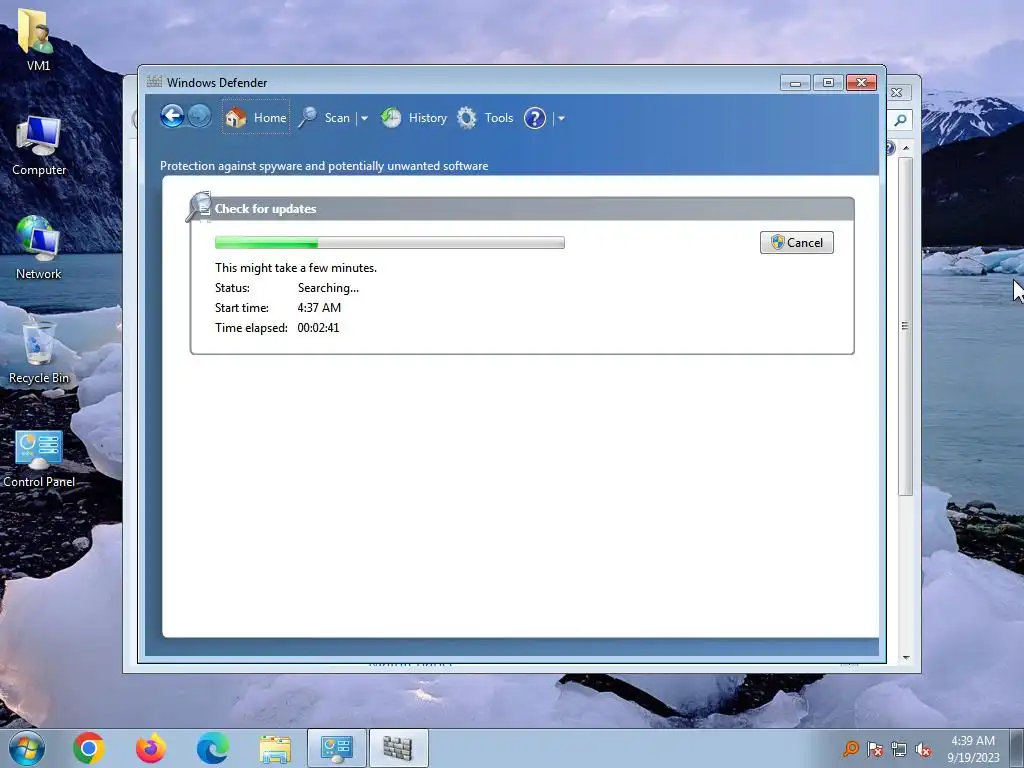Click the Check for updates magnifier icon
1024x768 pixels.
[x=199, y=207]
